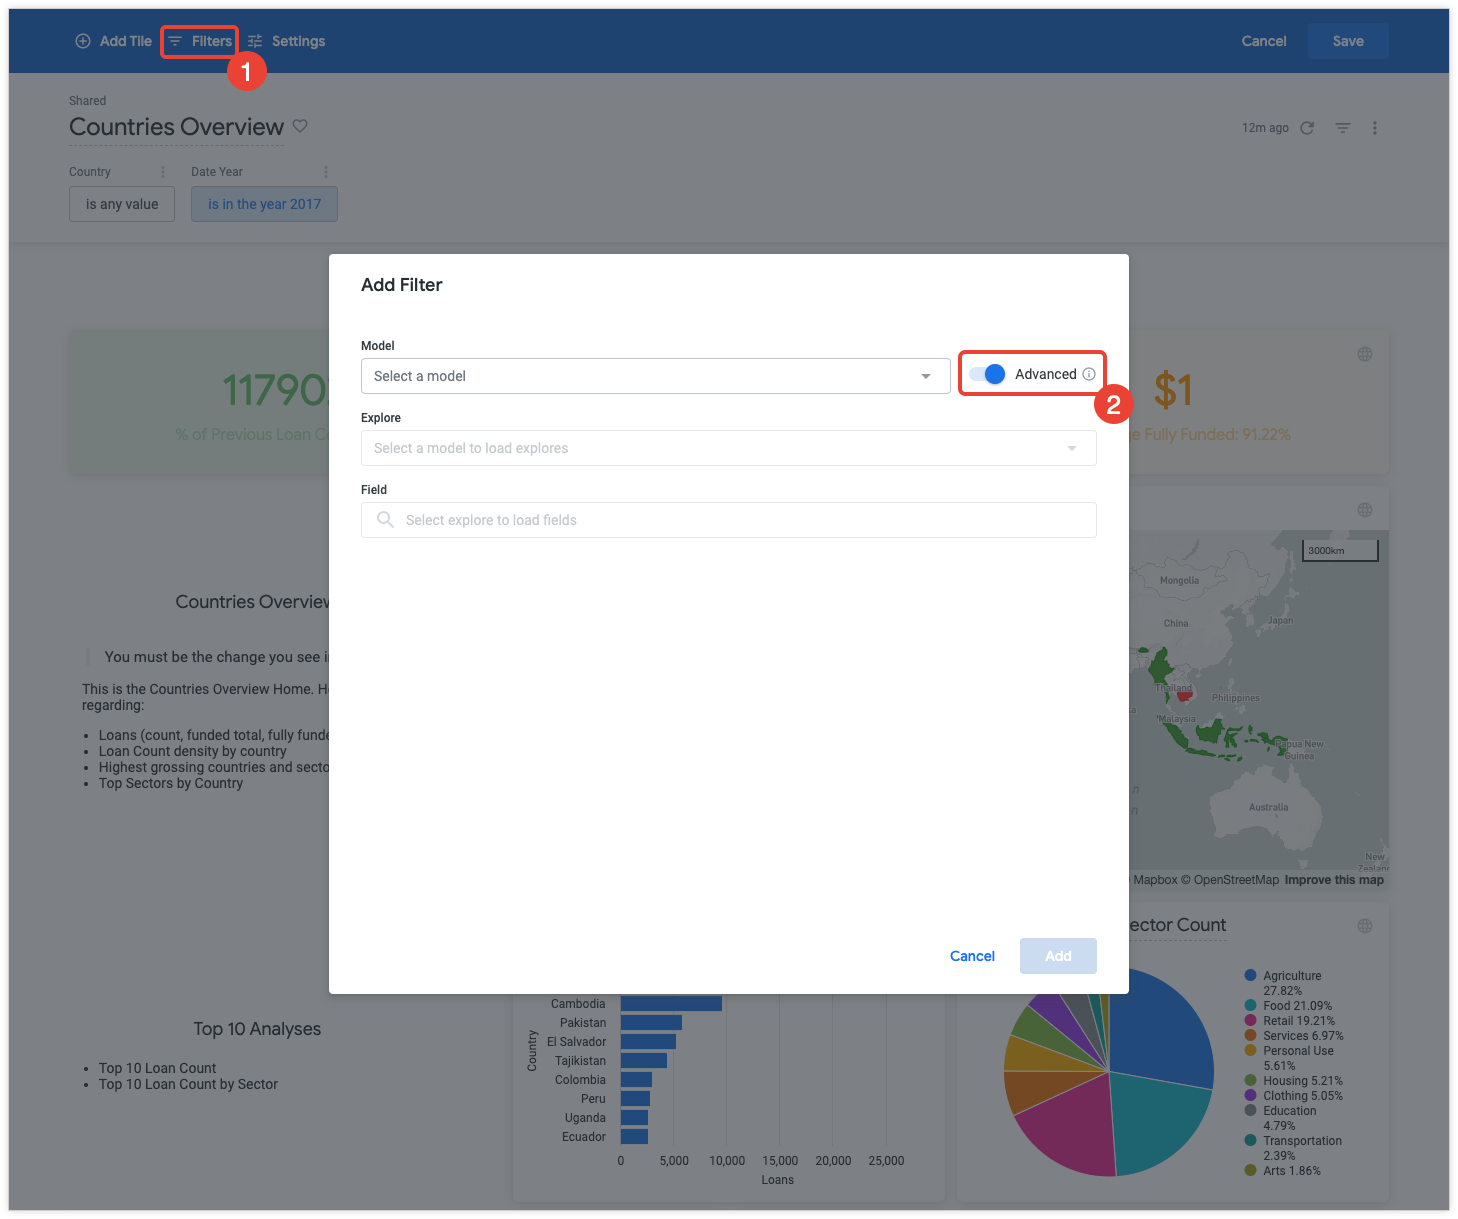This screenshot has width=1458, height=1219.
Task: Click the Agriculture legend color dot
Action: click(x=1250, y=975)
